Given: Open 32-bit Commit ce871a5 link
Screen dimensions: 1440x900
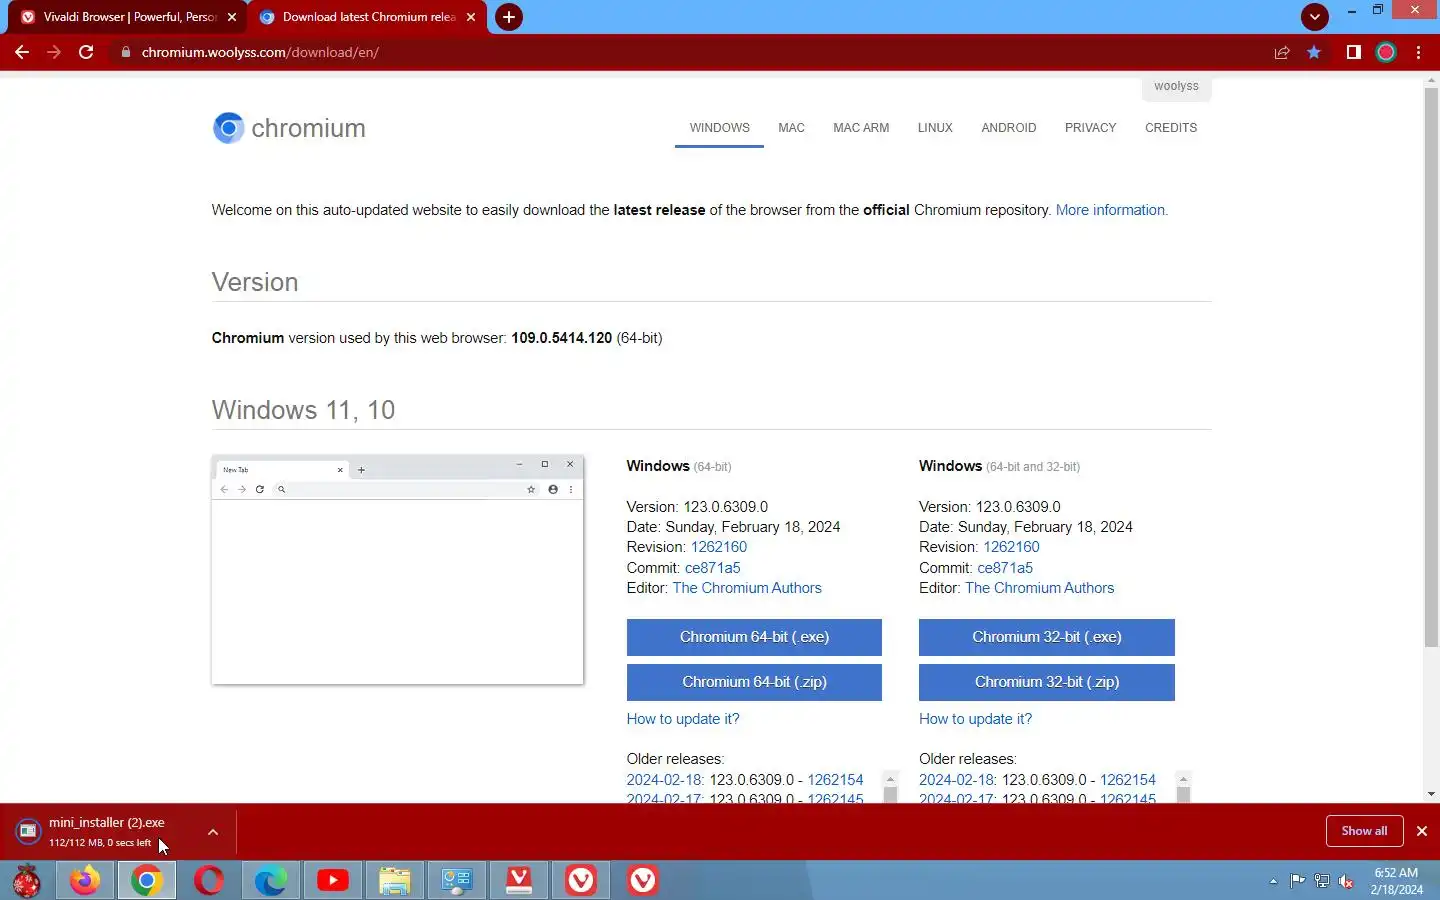Looking at the screenshot, I should (1005, 568).
